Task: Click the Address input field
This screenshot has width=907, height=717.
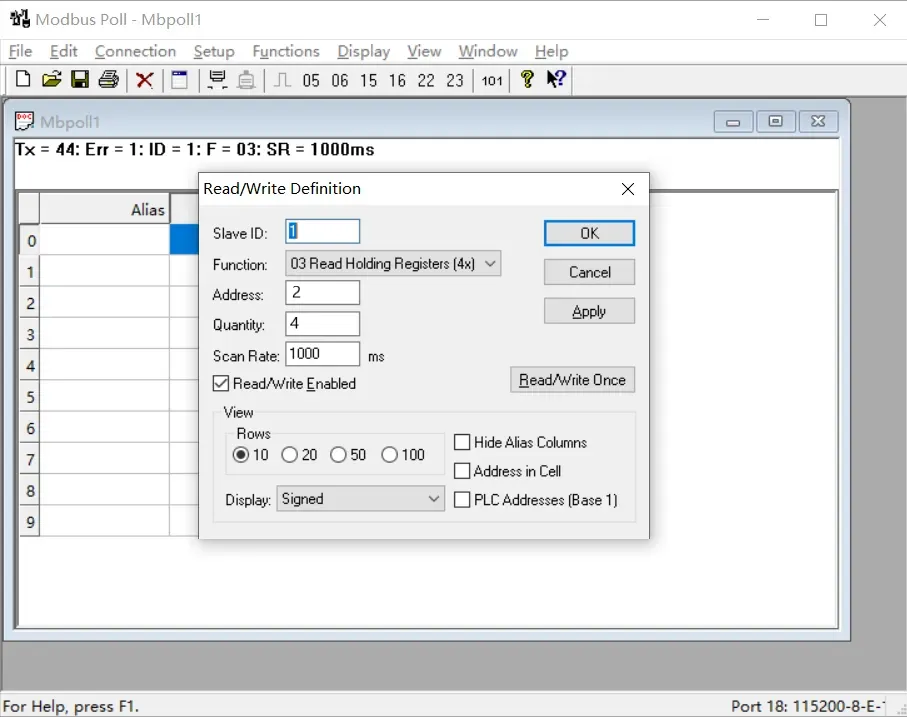Action: click(x=322, y=293)
